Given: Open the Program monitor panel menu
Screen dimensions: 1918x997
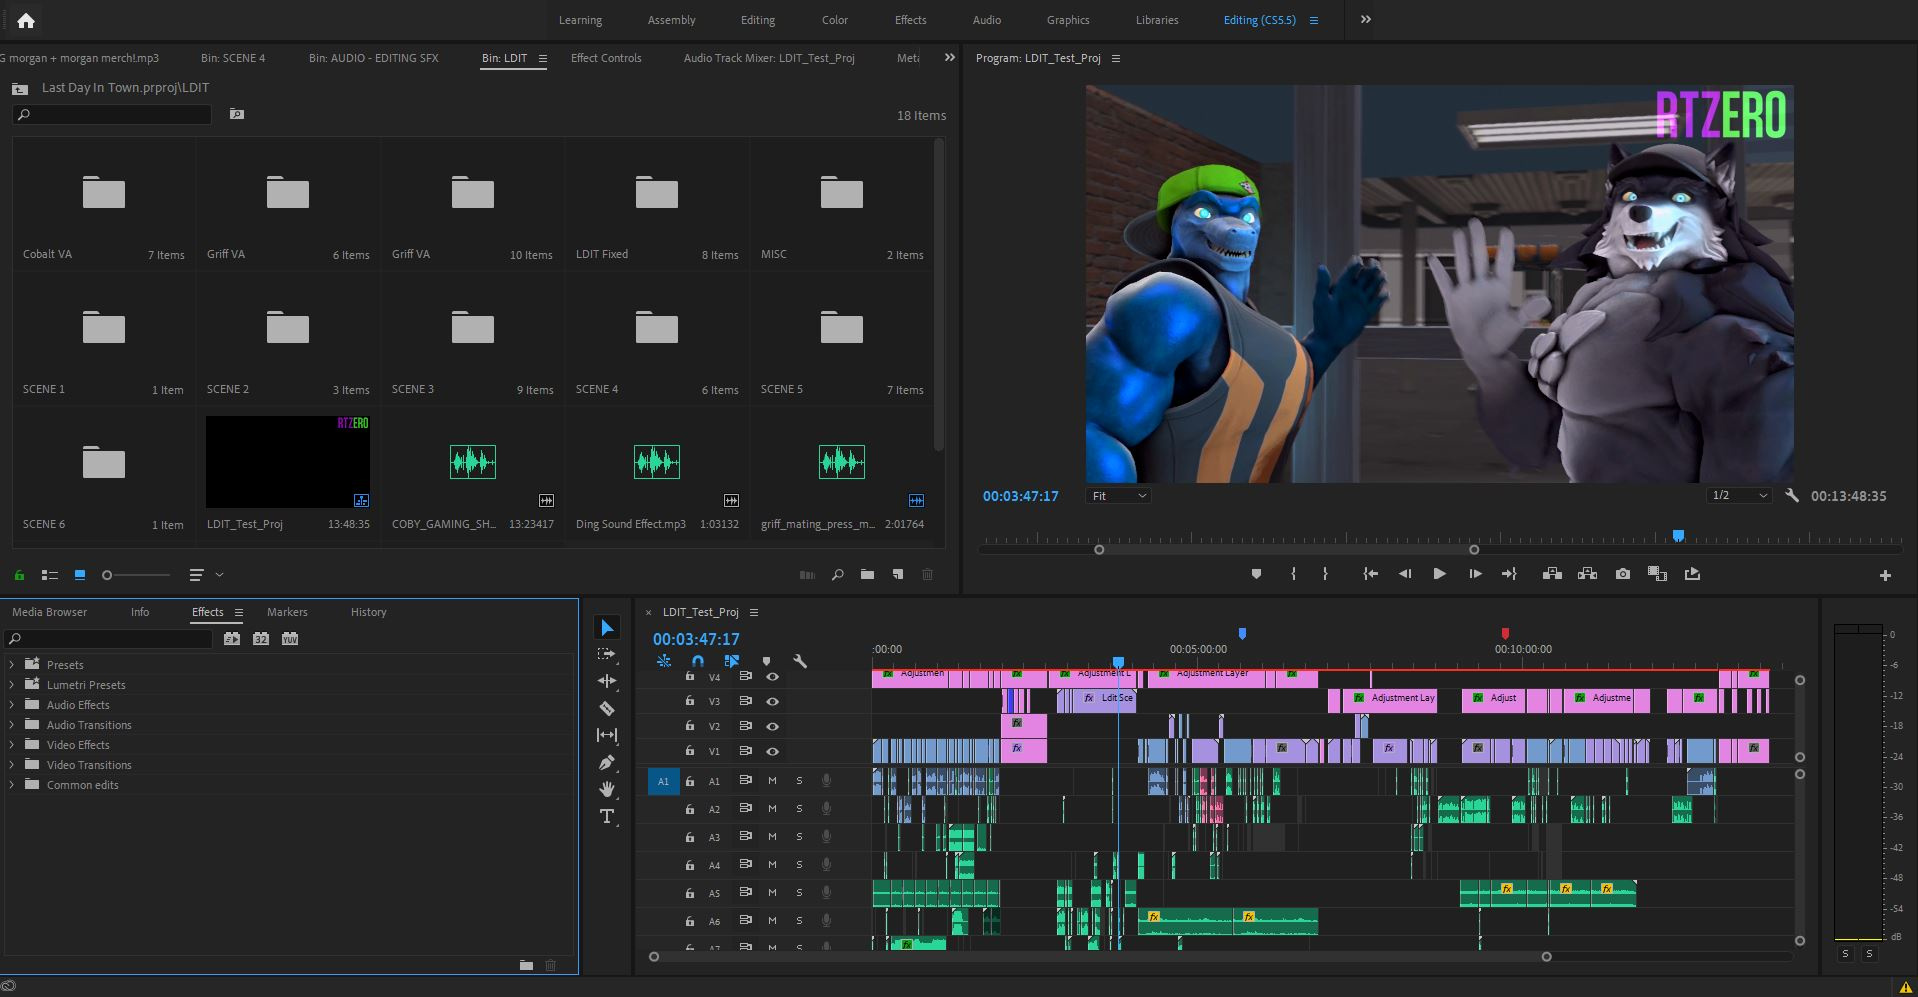Looking at the screenshot, I should (x=1116, y=58).
